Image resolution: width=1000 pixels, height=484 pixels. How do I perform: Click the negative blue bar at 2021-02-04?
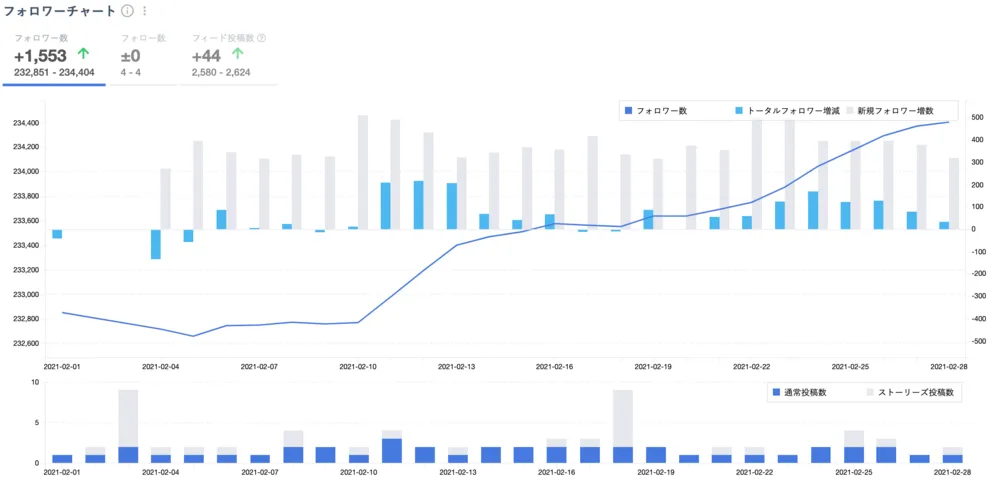click(x=156, y=244)
